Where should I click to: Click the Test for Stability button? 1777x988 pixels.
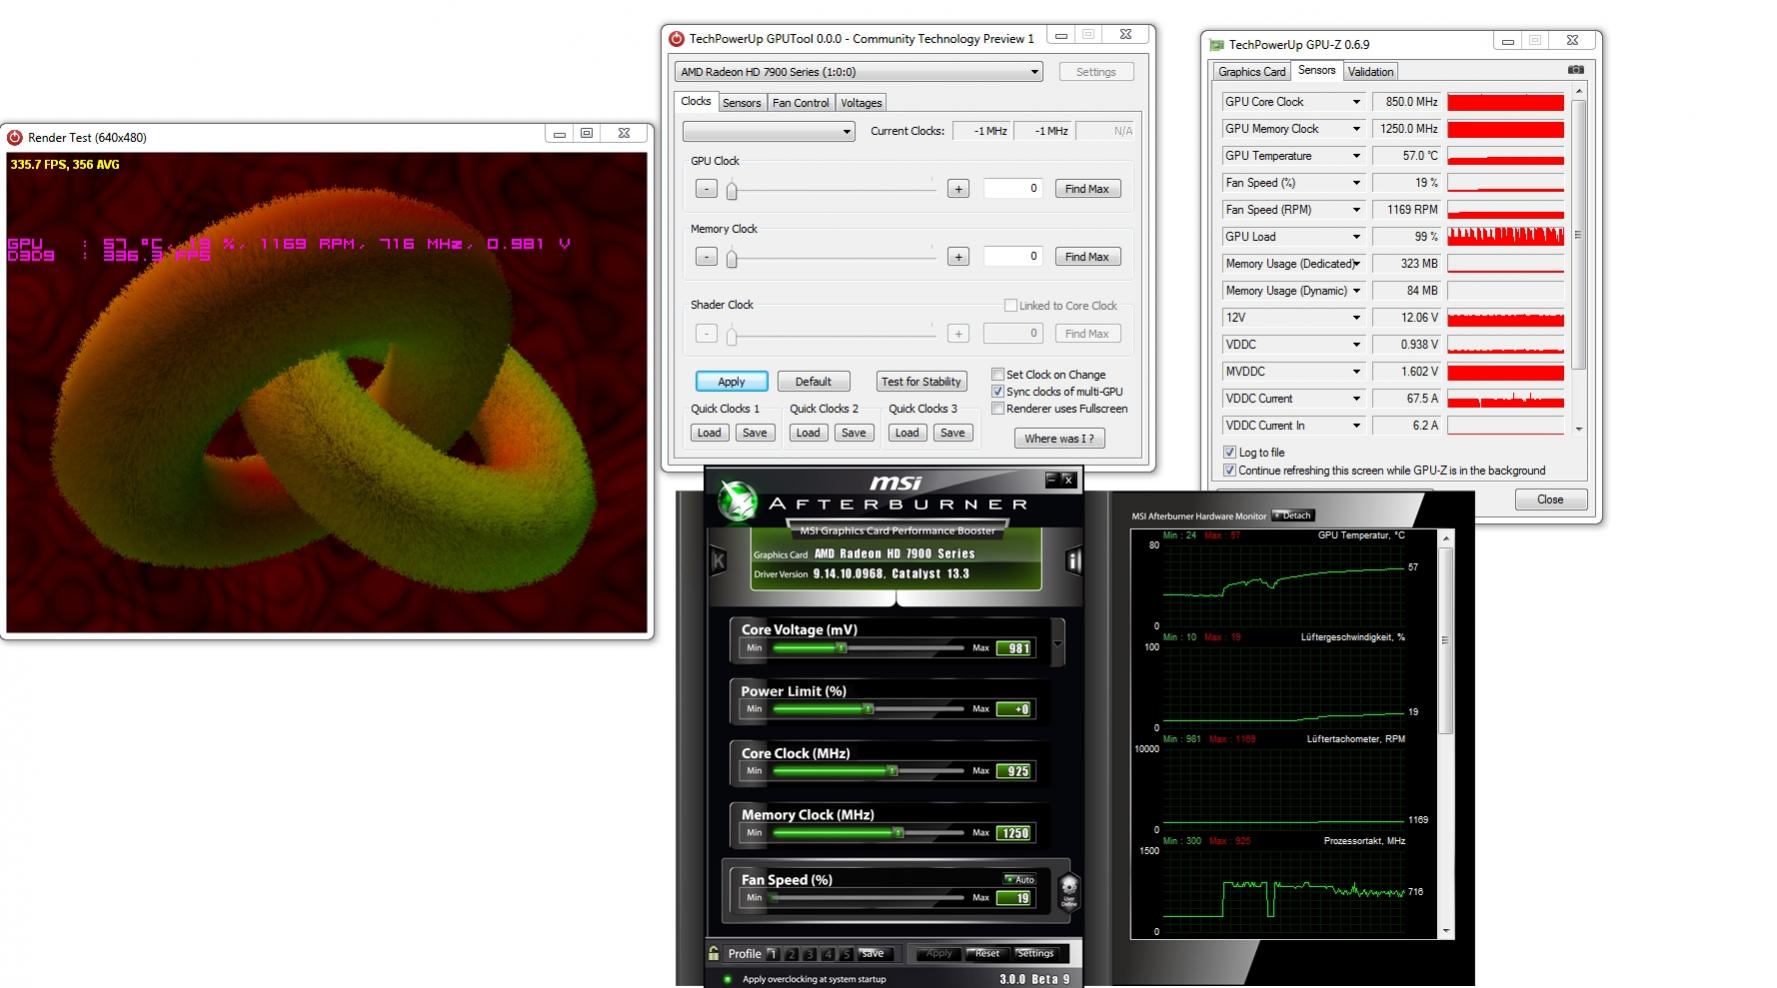coord(921,382)
